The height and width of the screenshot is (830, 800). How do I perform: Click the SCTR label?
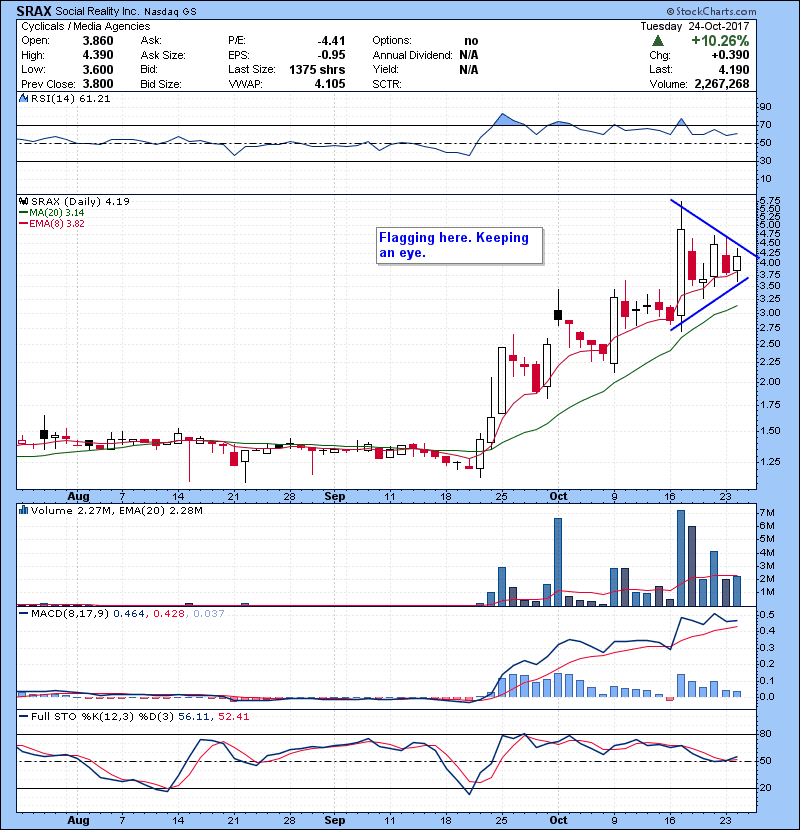(386, 84)
